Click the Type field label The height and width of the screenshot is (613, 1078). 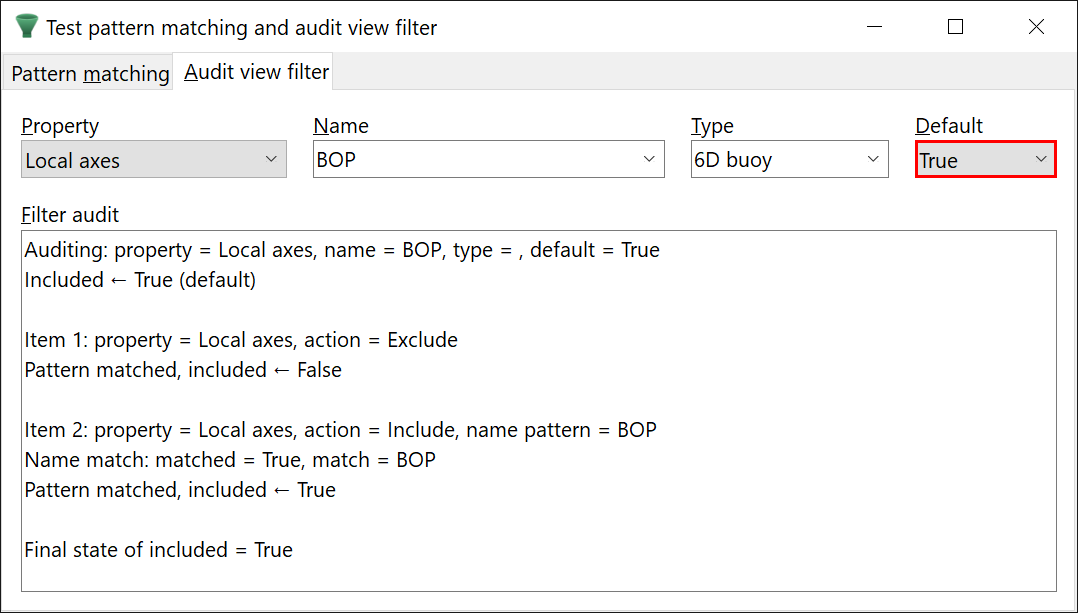pos(712,126)
